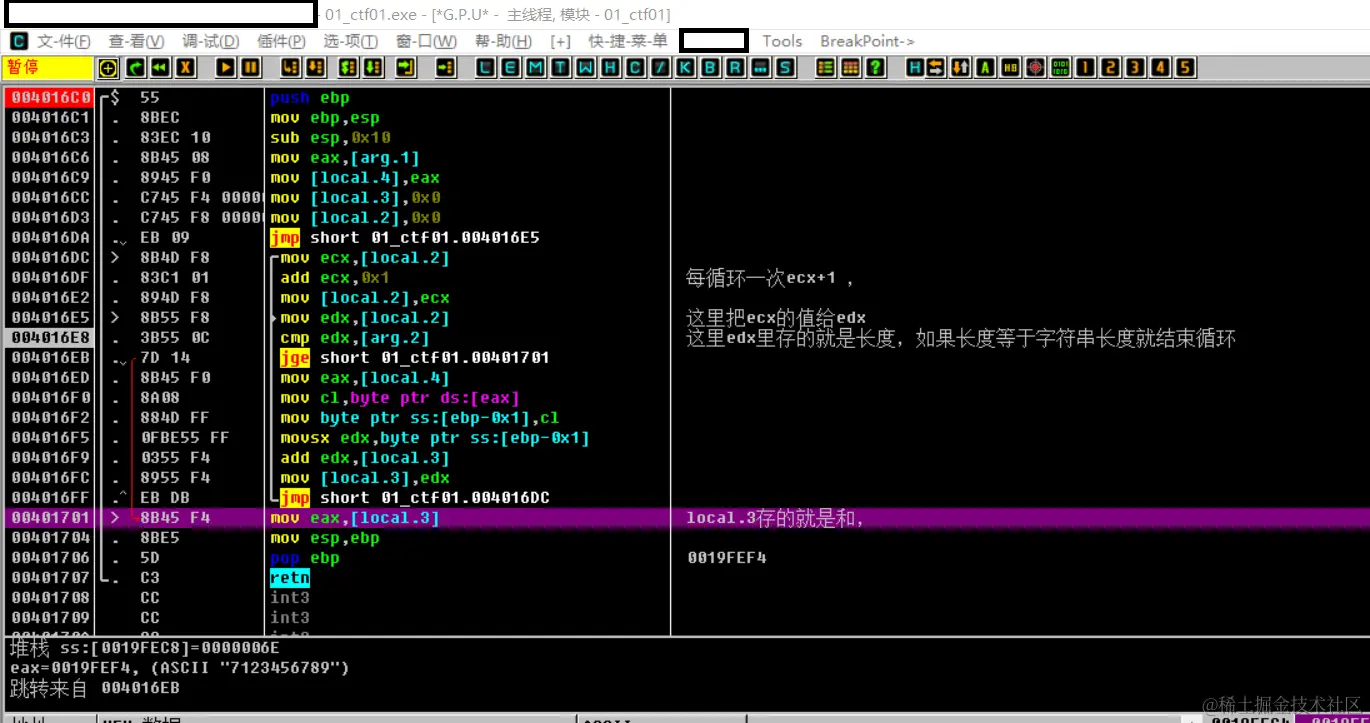This screenshot has height=723, width=1370.
Task: Click the debugging options list icon
Action: (x=827, y=68)
